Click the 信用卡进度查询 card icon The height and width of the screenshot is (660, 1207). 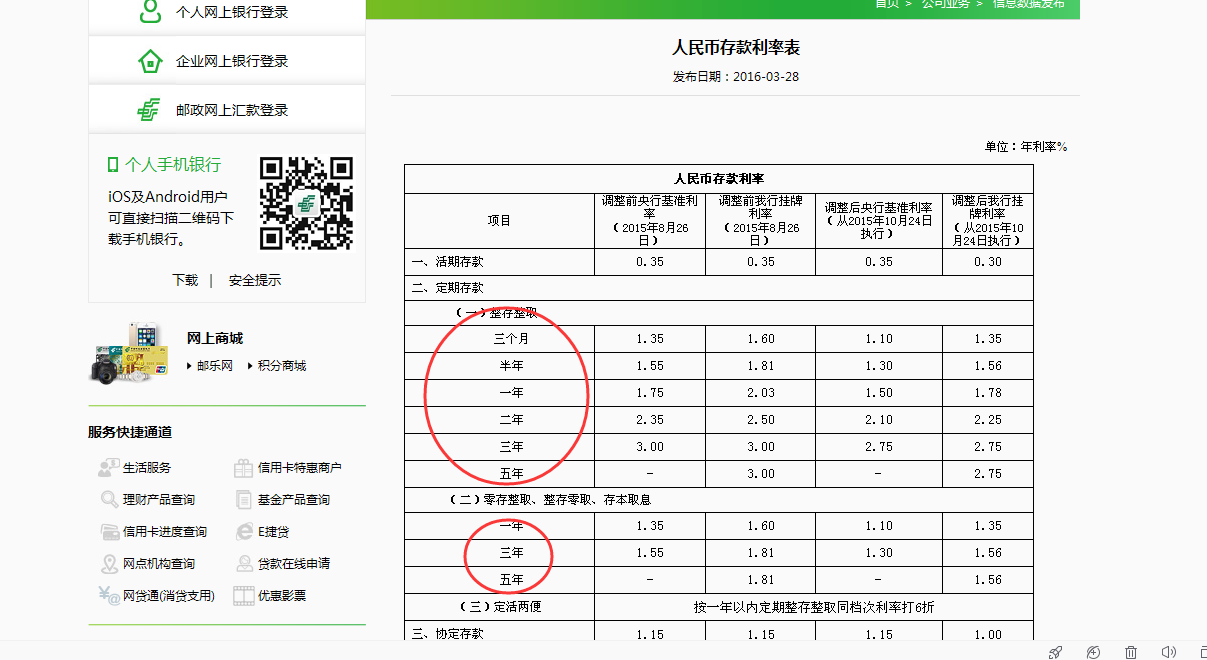point(109,532)
